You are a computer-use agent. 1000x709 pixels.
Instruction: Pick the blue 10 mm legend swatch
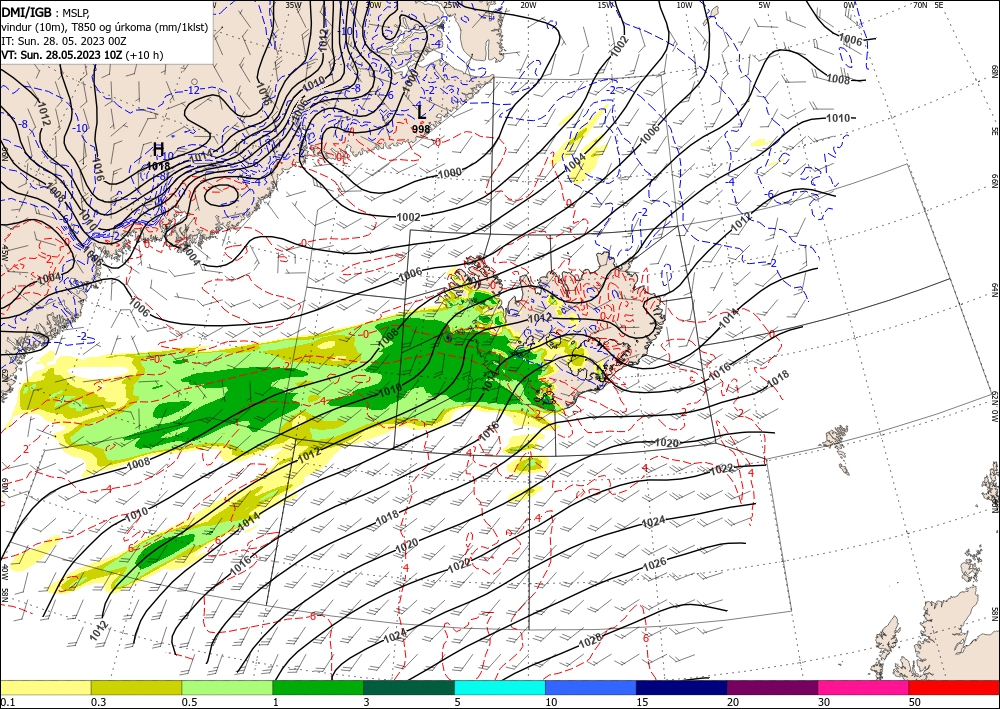(x=591, y=687)
